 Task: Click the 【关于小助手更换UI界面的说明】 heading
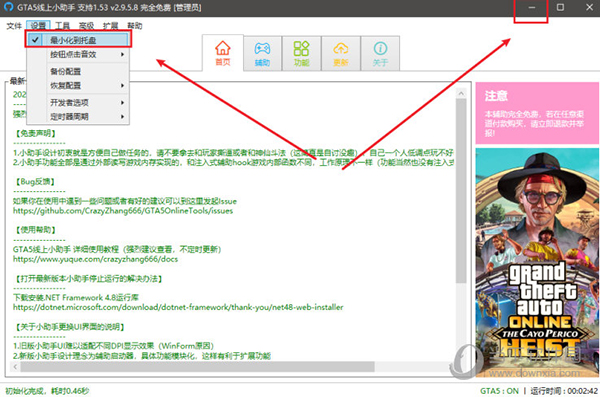pos(70,327)
